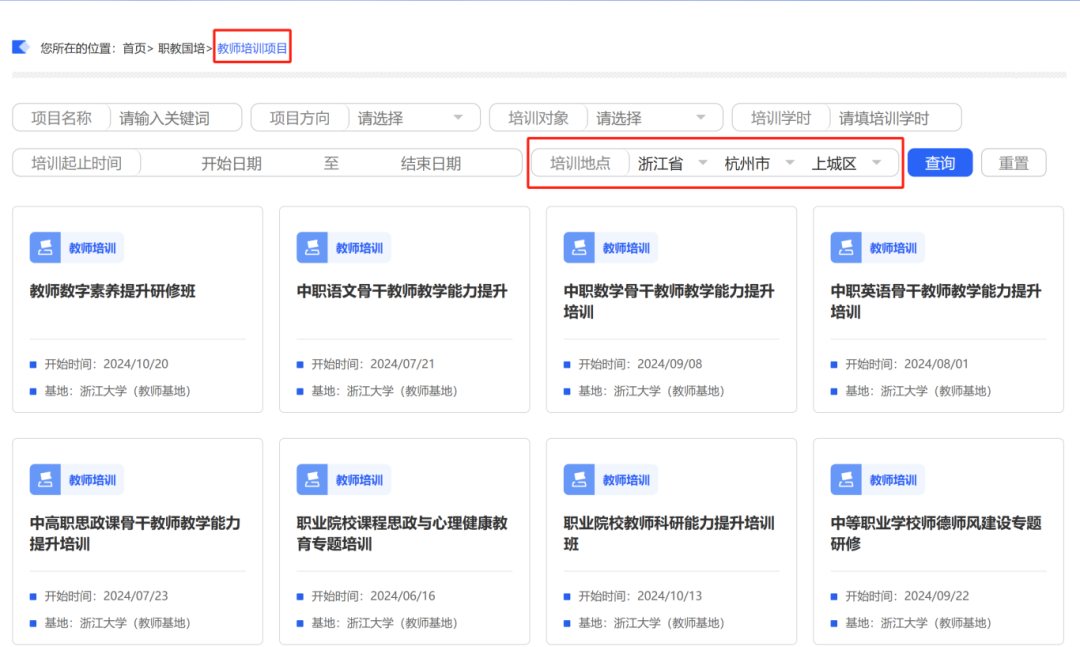Click the icon on 职业院校教师科研能力提升培训班 card
This screenshot has height=647, width=1080.
[579, 480]
